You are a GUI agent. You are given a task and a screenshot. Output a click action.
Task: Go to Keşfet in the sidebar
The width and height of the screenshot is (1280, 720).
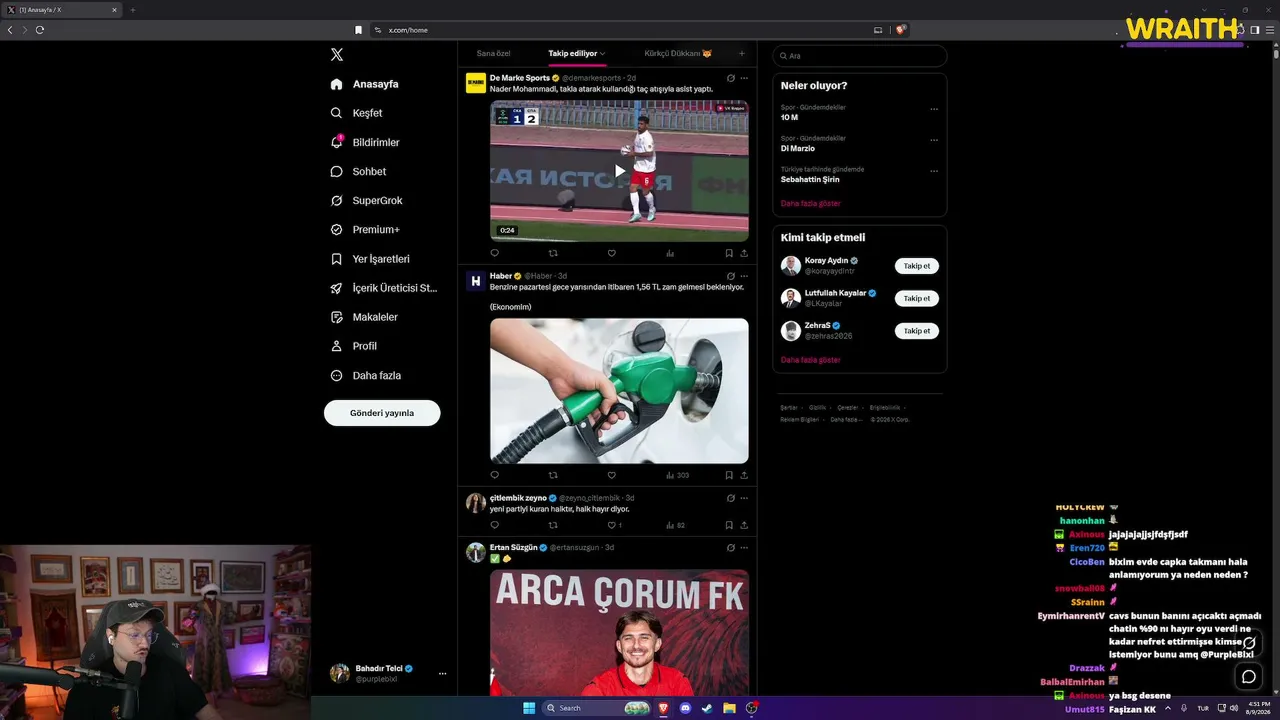357,113
